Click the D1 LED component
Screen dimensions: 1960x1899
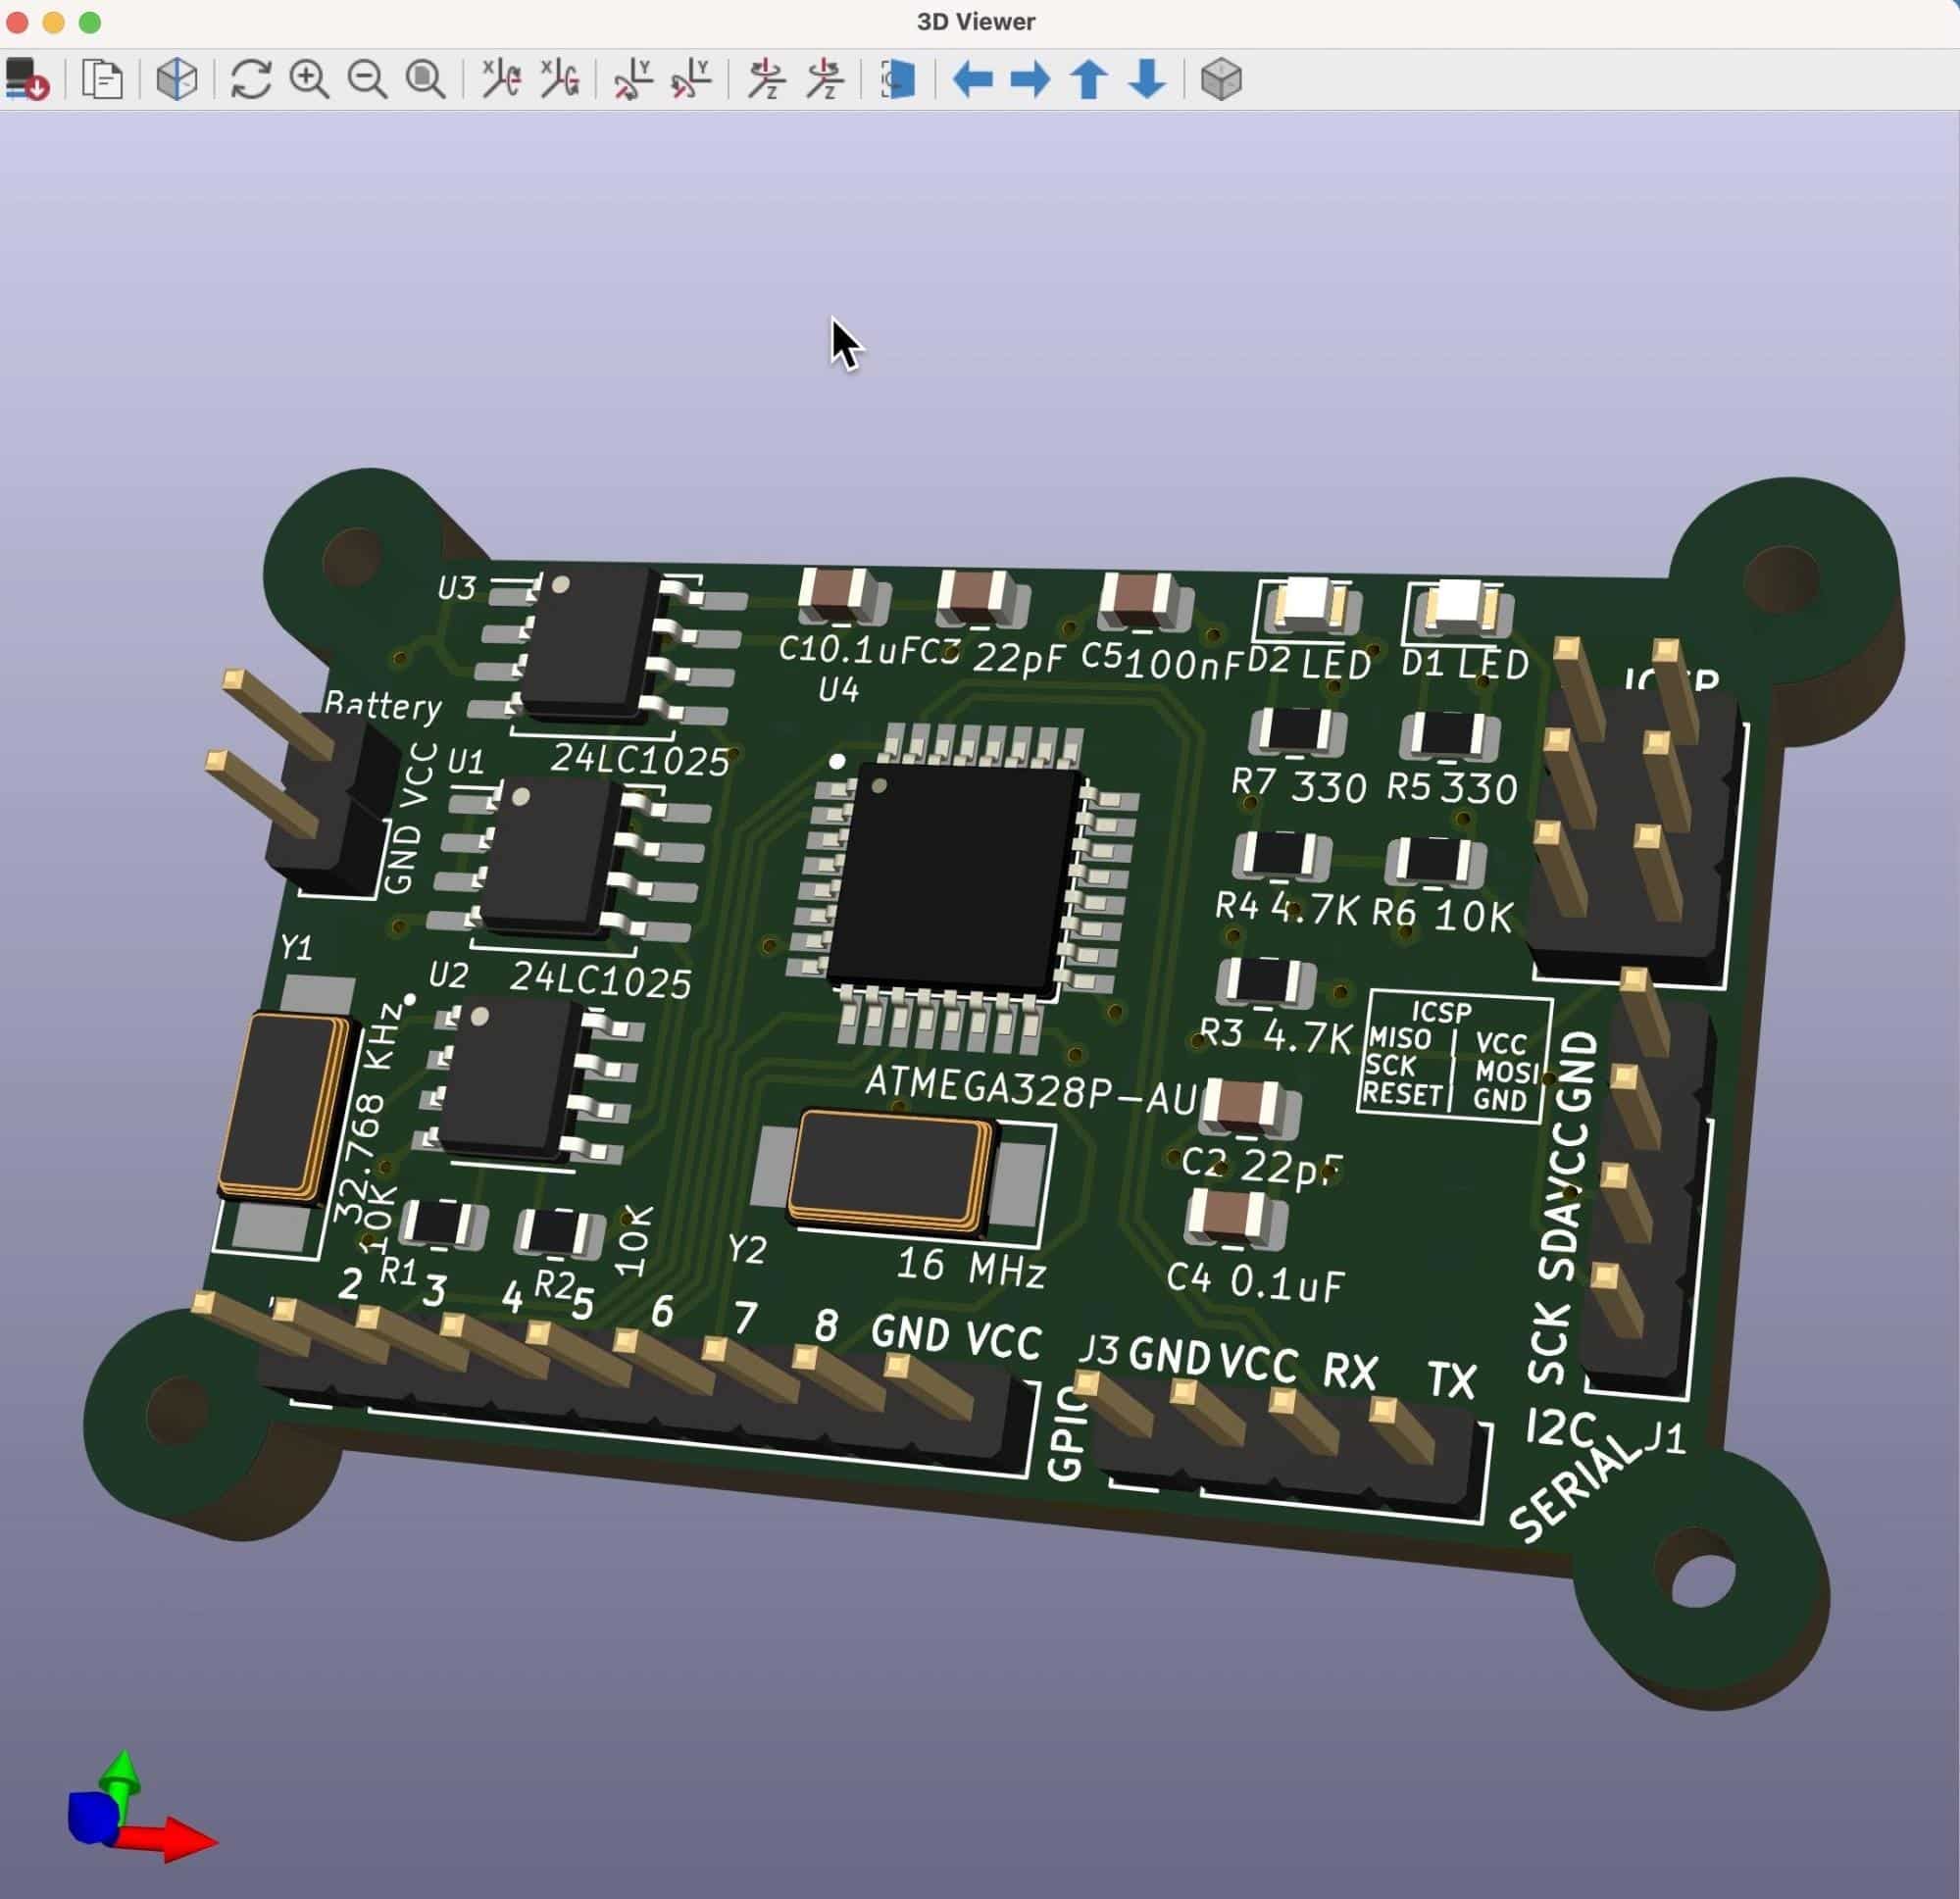point(1459,608)
